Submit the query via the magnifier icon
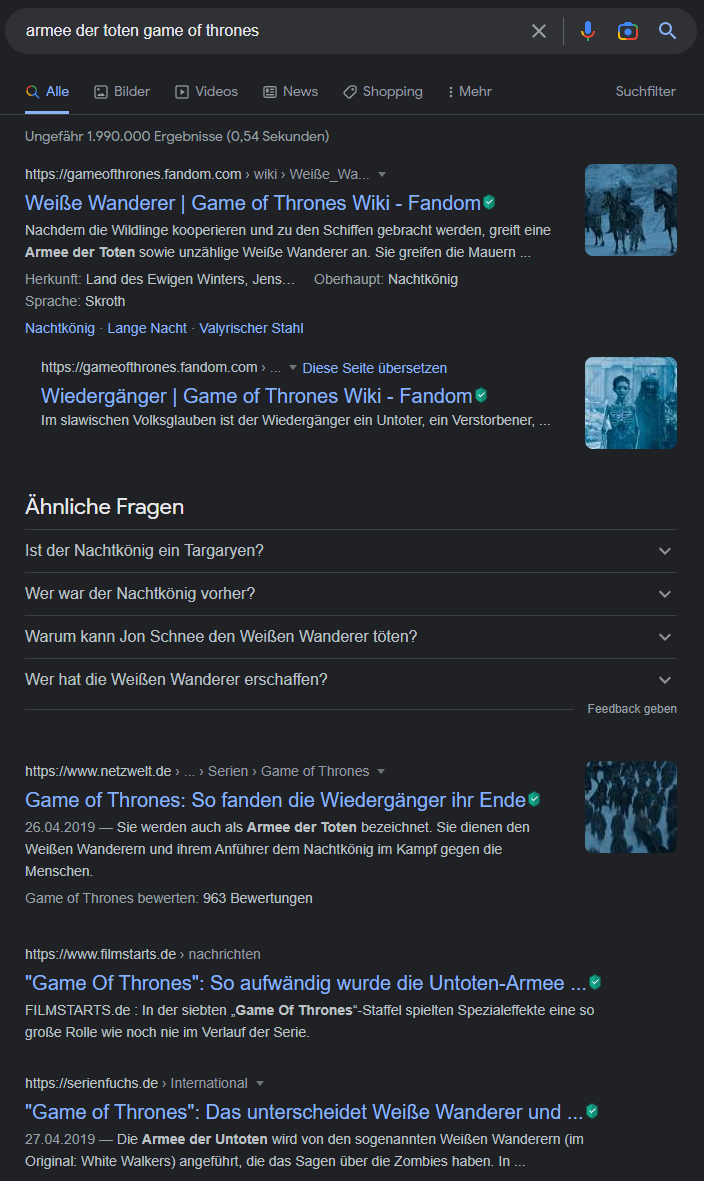Viewport: 704px width, 1181px height. click(x=667, y=31)
